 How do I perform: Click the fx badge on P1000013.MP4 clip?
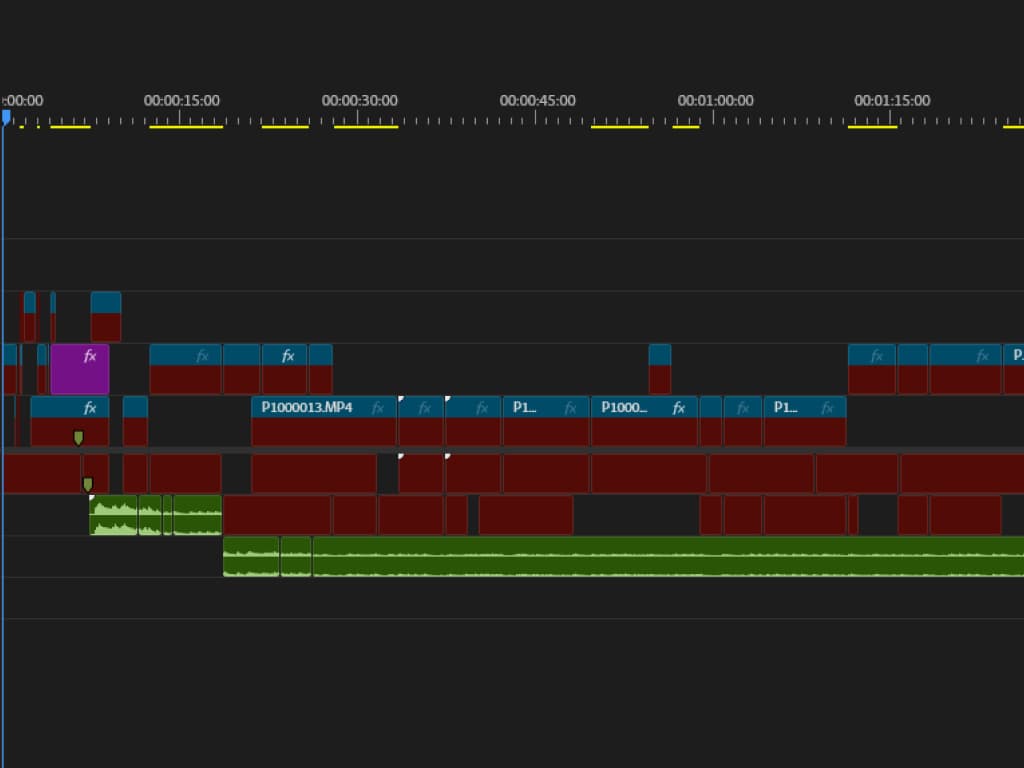[378, 408]
